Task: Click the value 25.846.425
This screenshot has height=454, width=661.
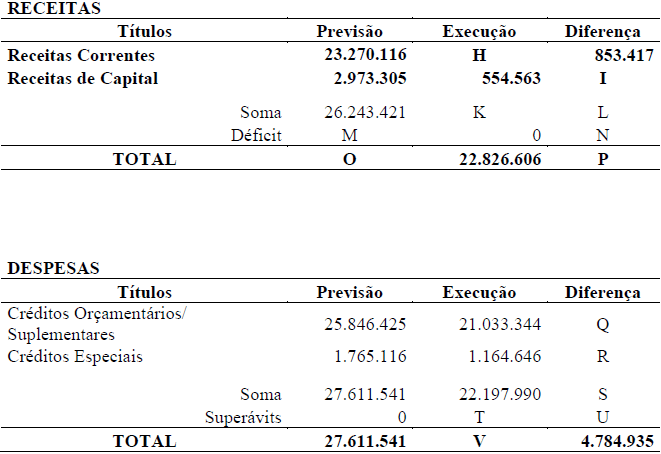Action: click(x=366, y=324)
